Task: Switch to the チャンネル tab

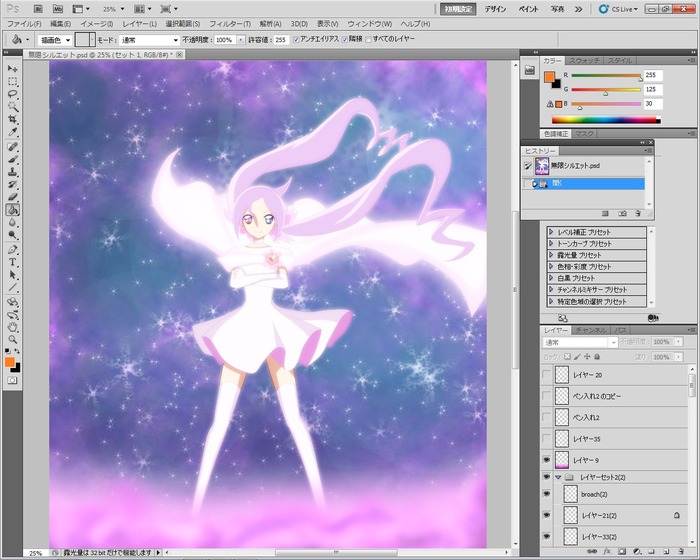Action: pos(590,330)
